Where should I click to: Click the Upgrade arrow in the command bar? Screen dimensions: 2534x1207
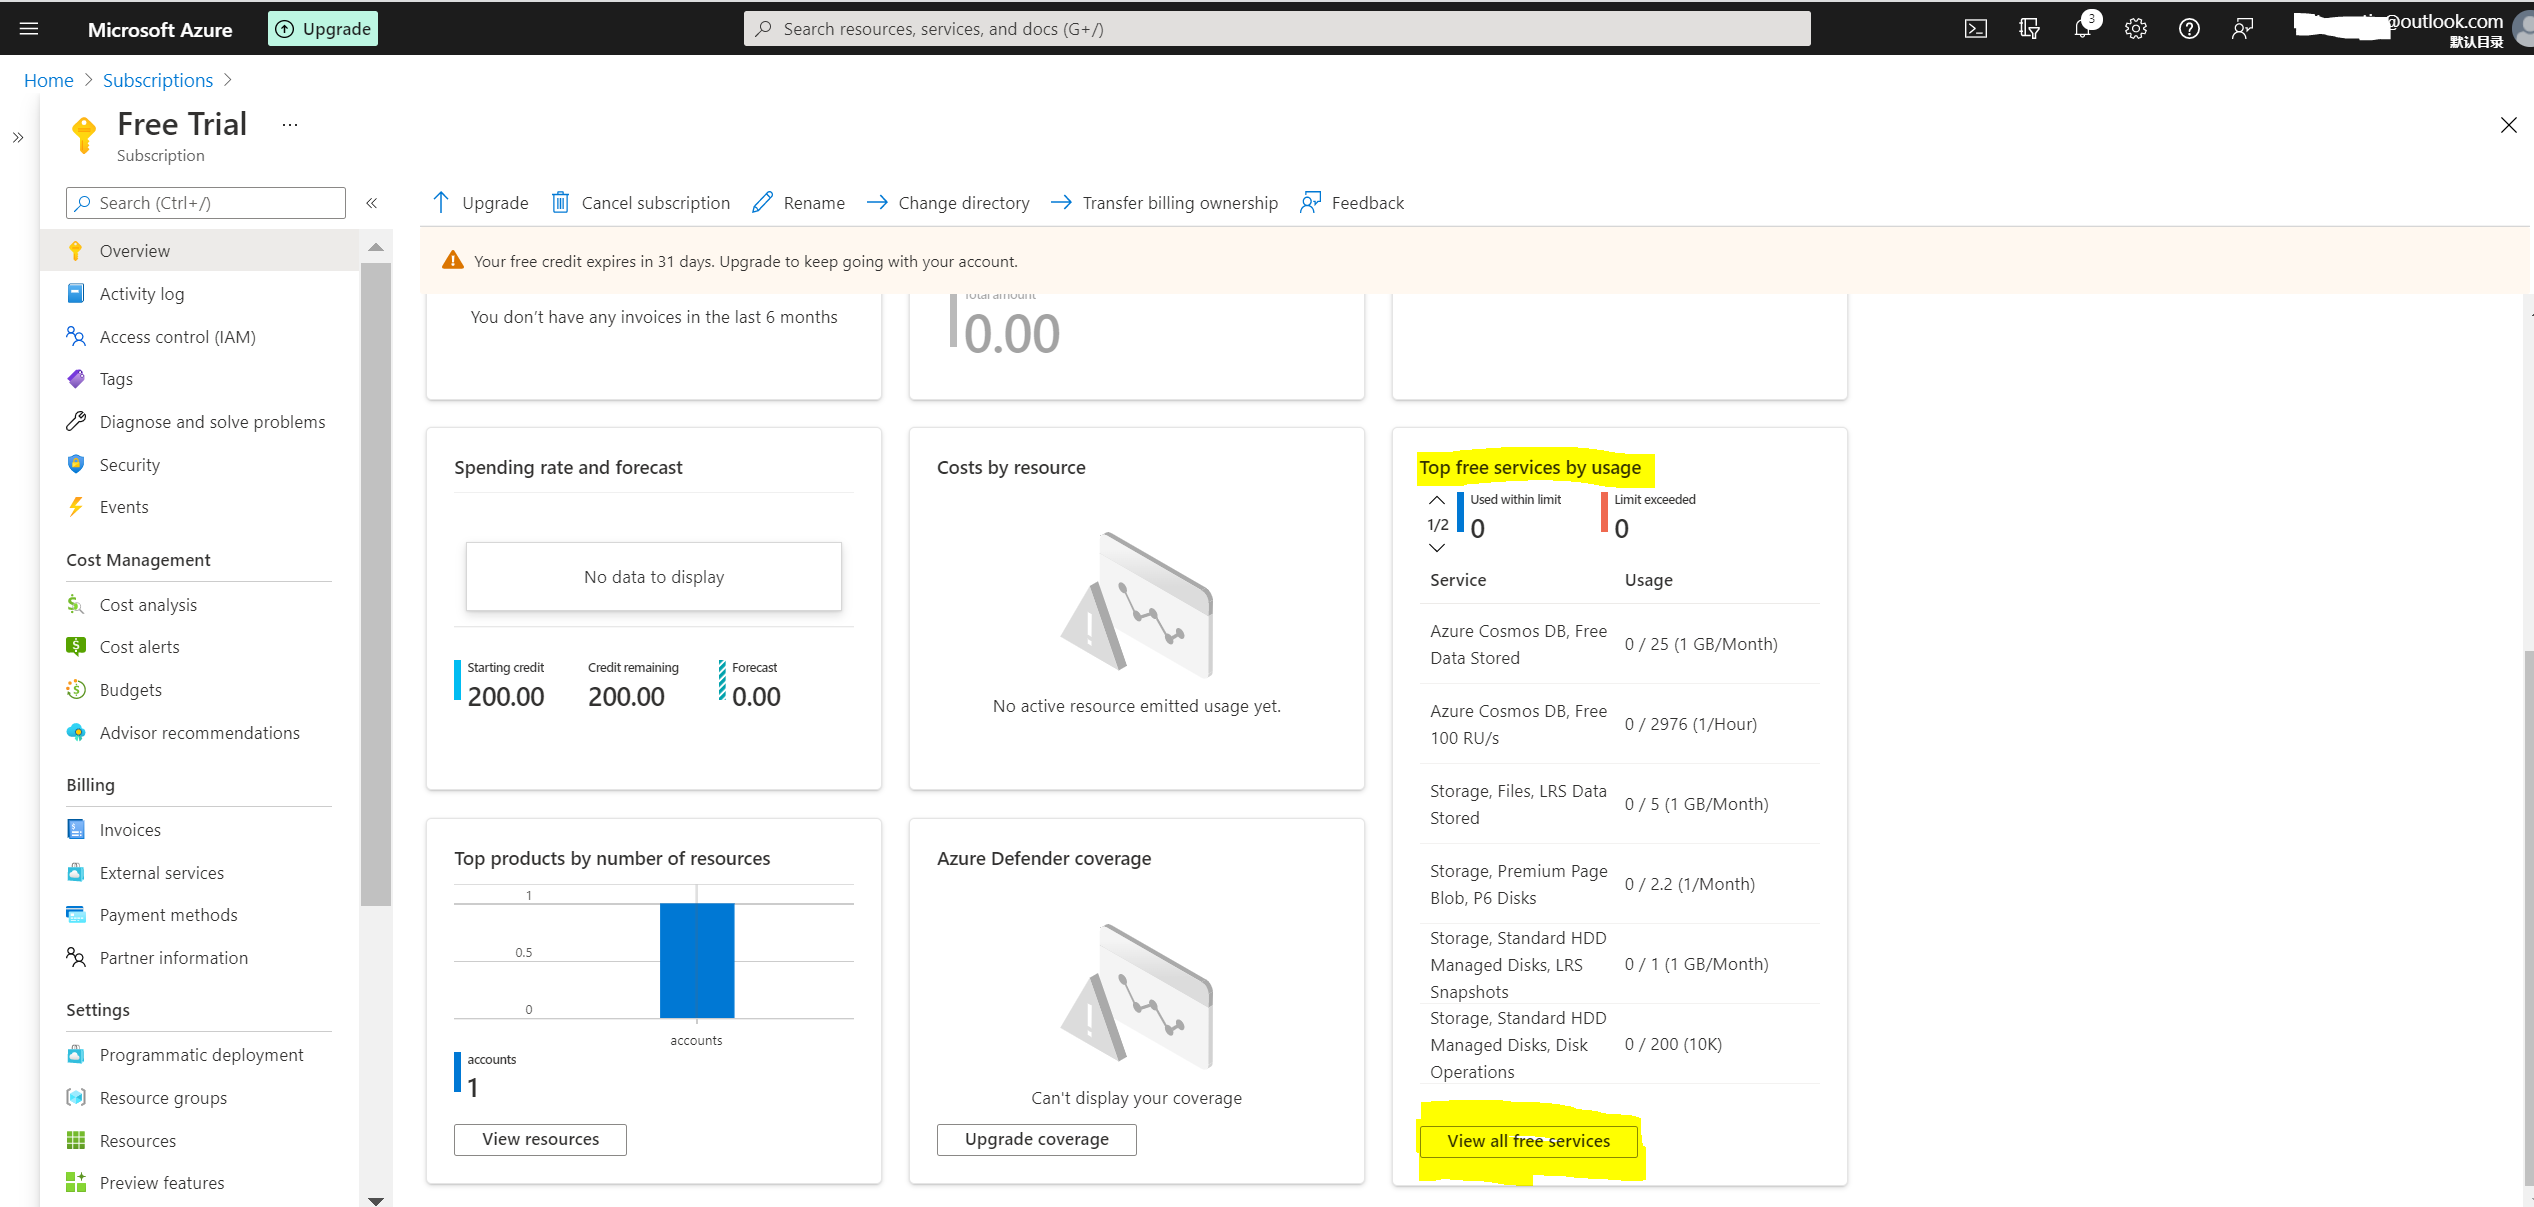(481, 203)
